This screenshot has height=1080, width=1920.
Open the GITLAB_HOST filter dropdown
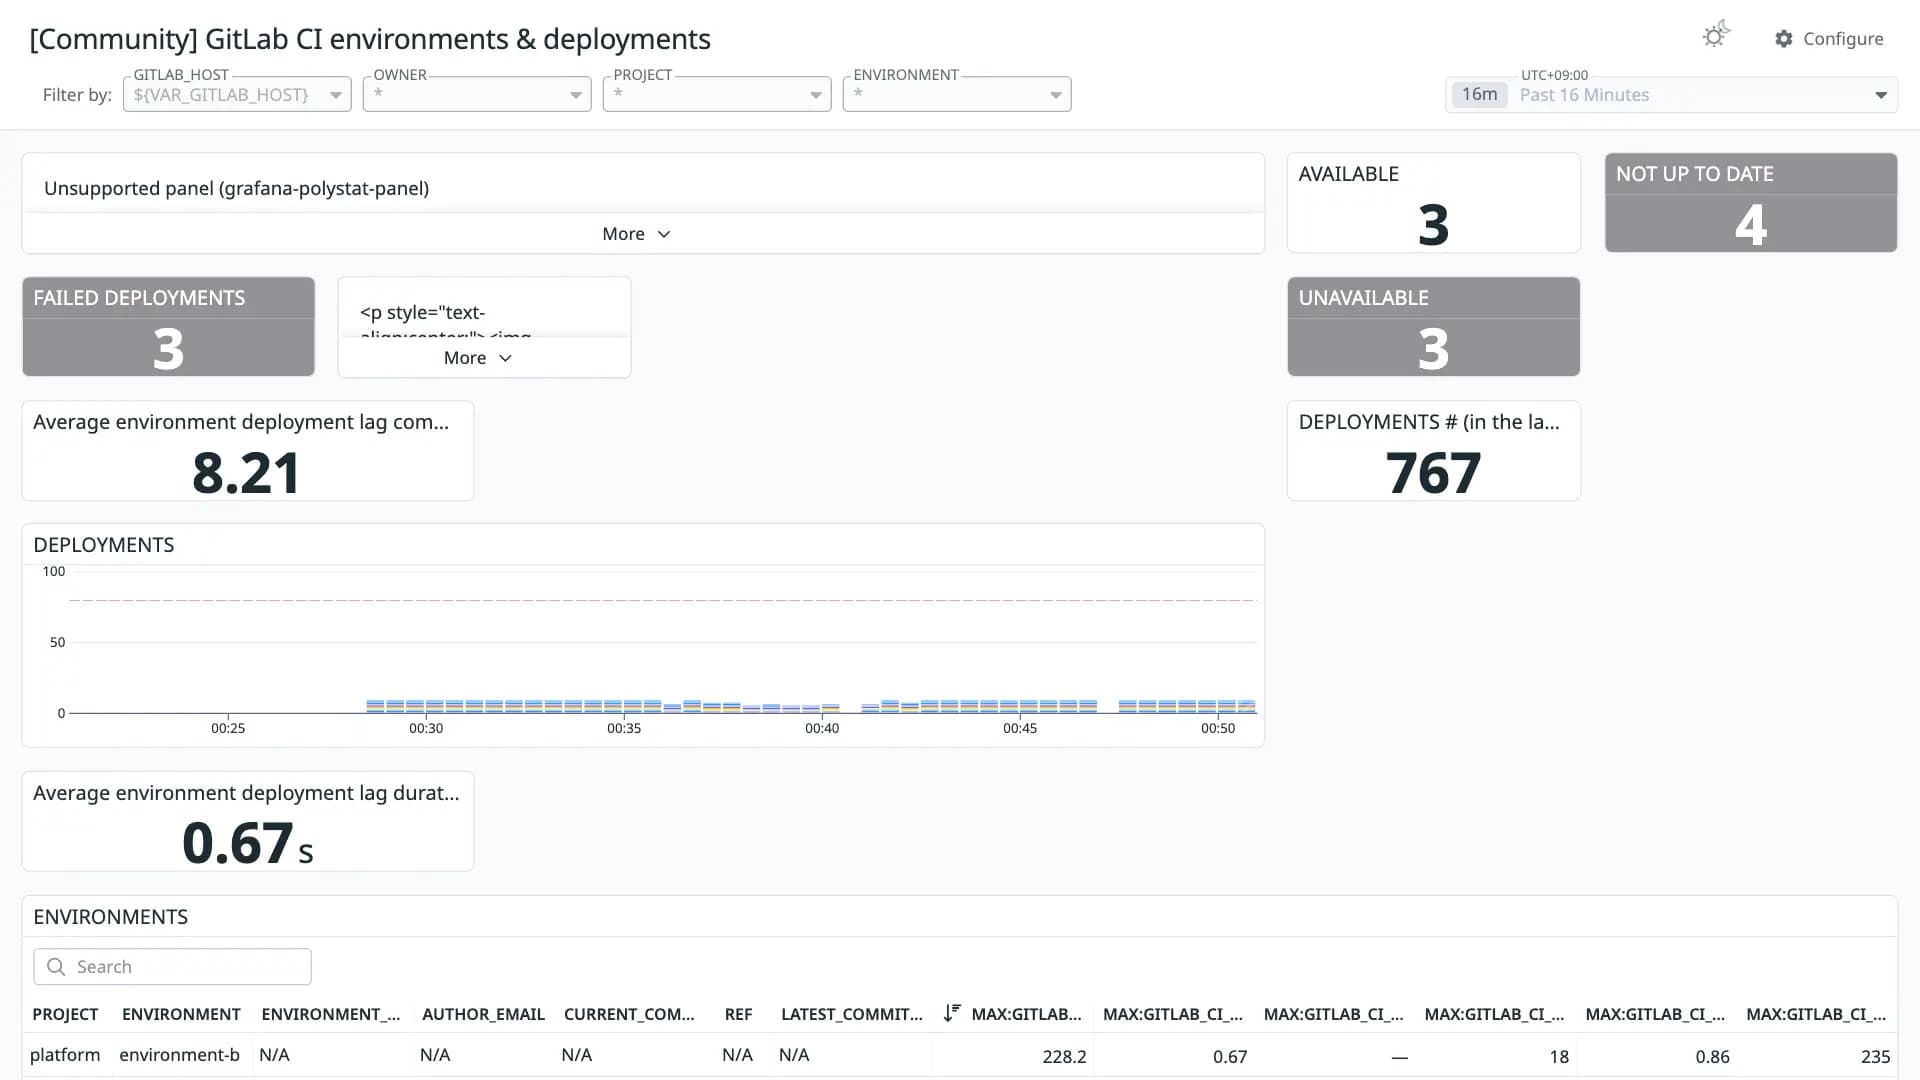(237, 94)
